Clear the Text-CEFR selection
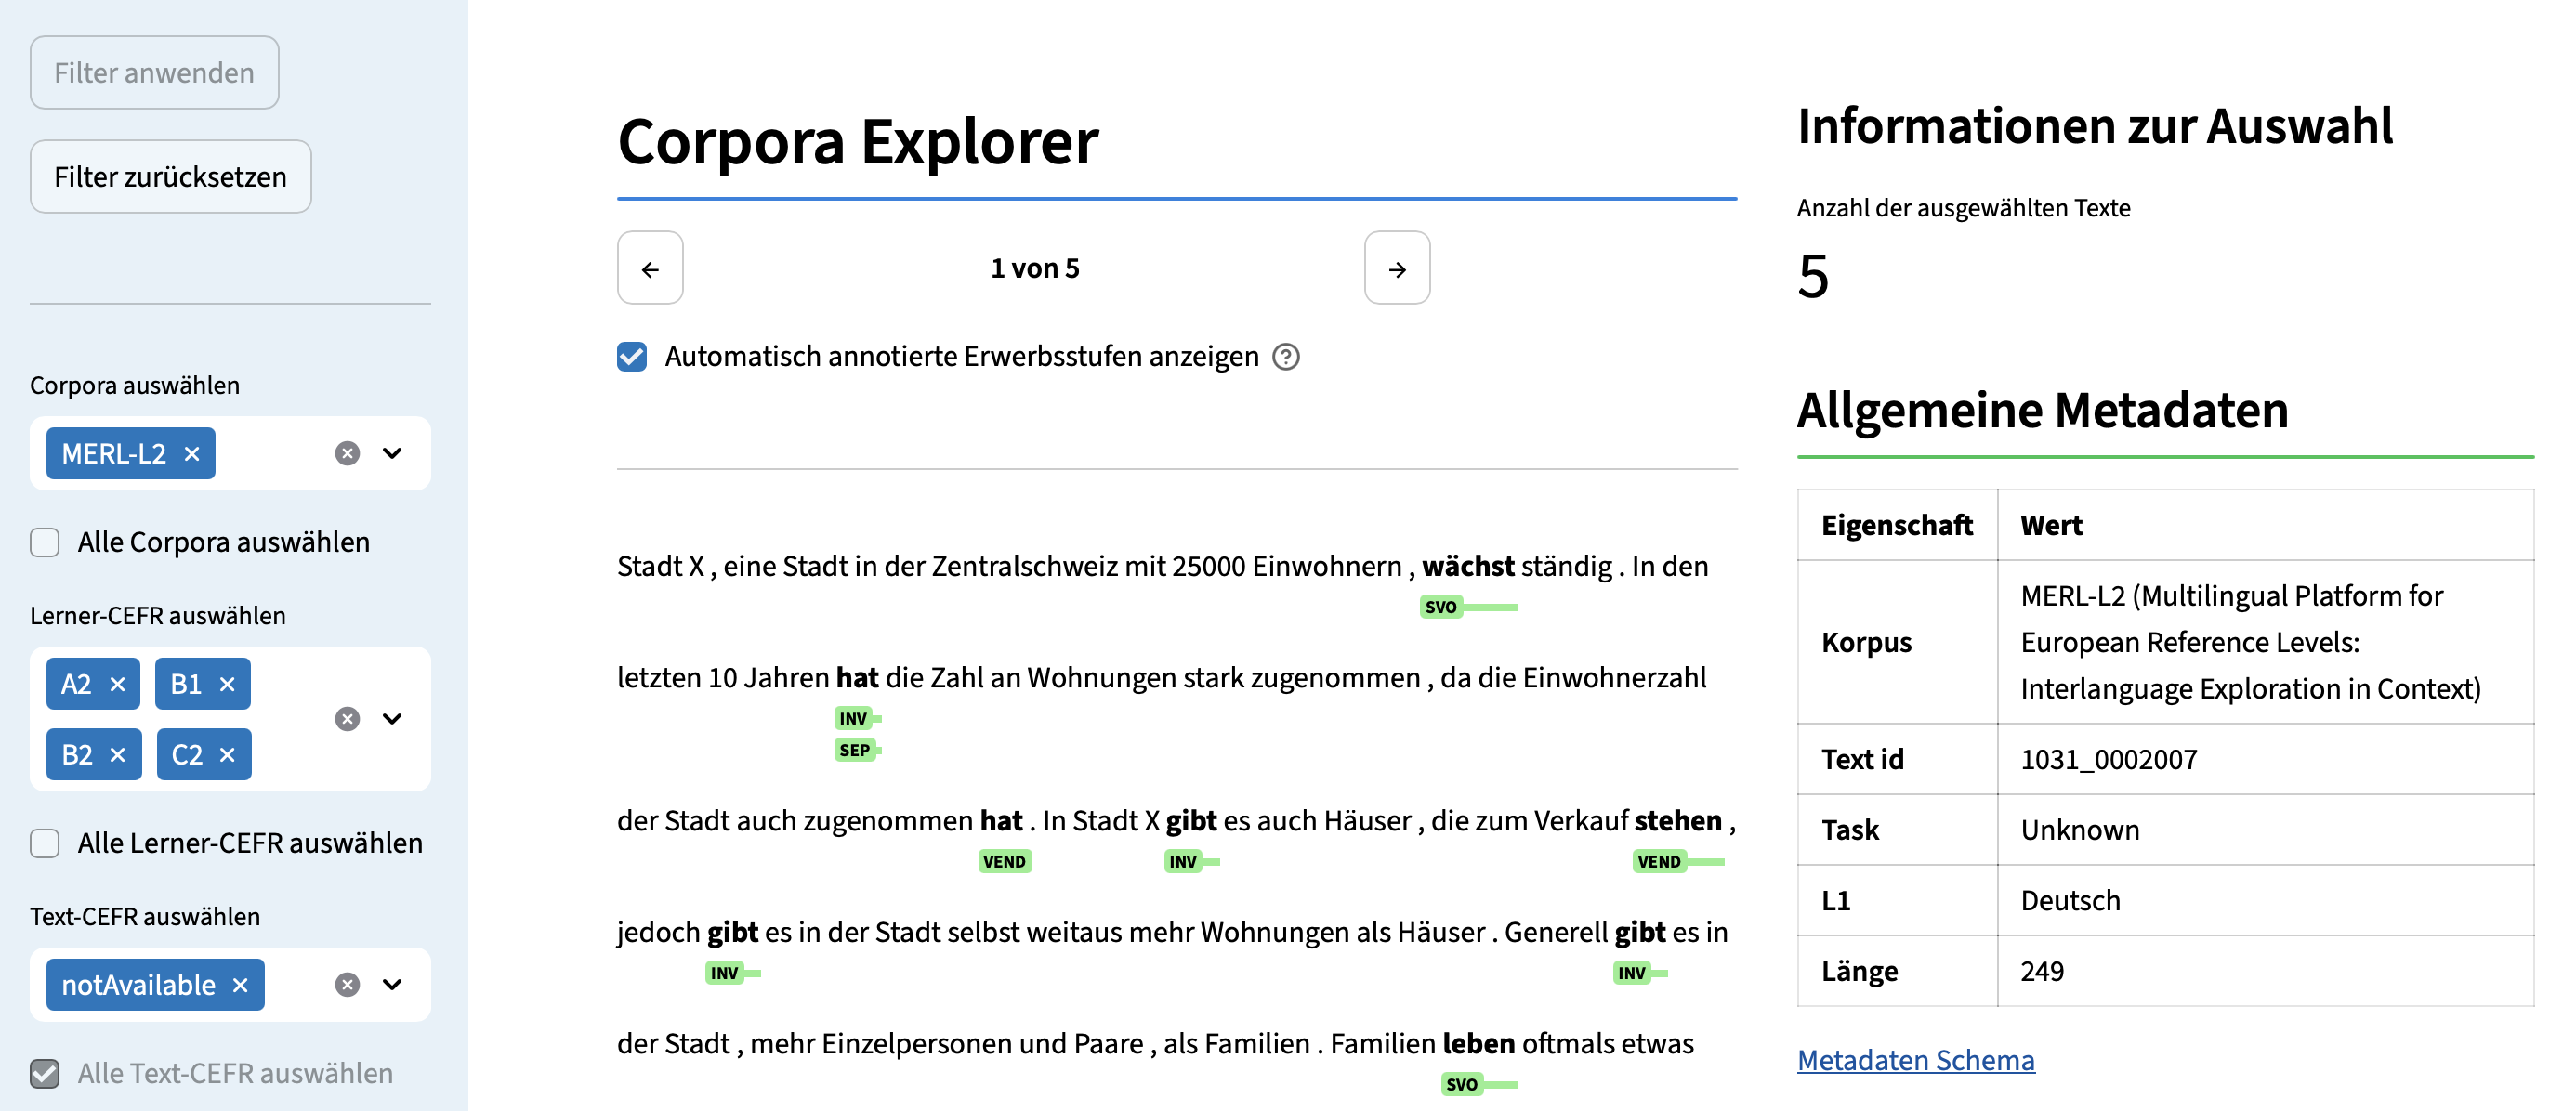 click(x=347, y=985)
